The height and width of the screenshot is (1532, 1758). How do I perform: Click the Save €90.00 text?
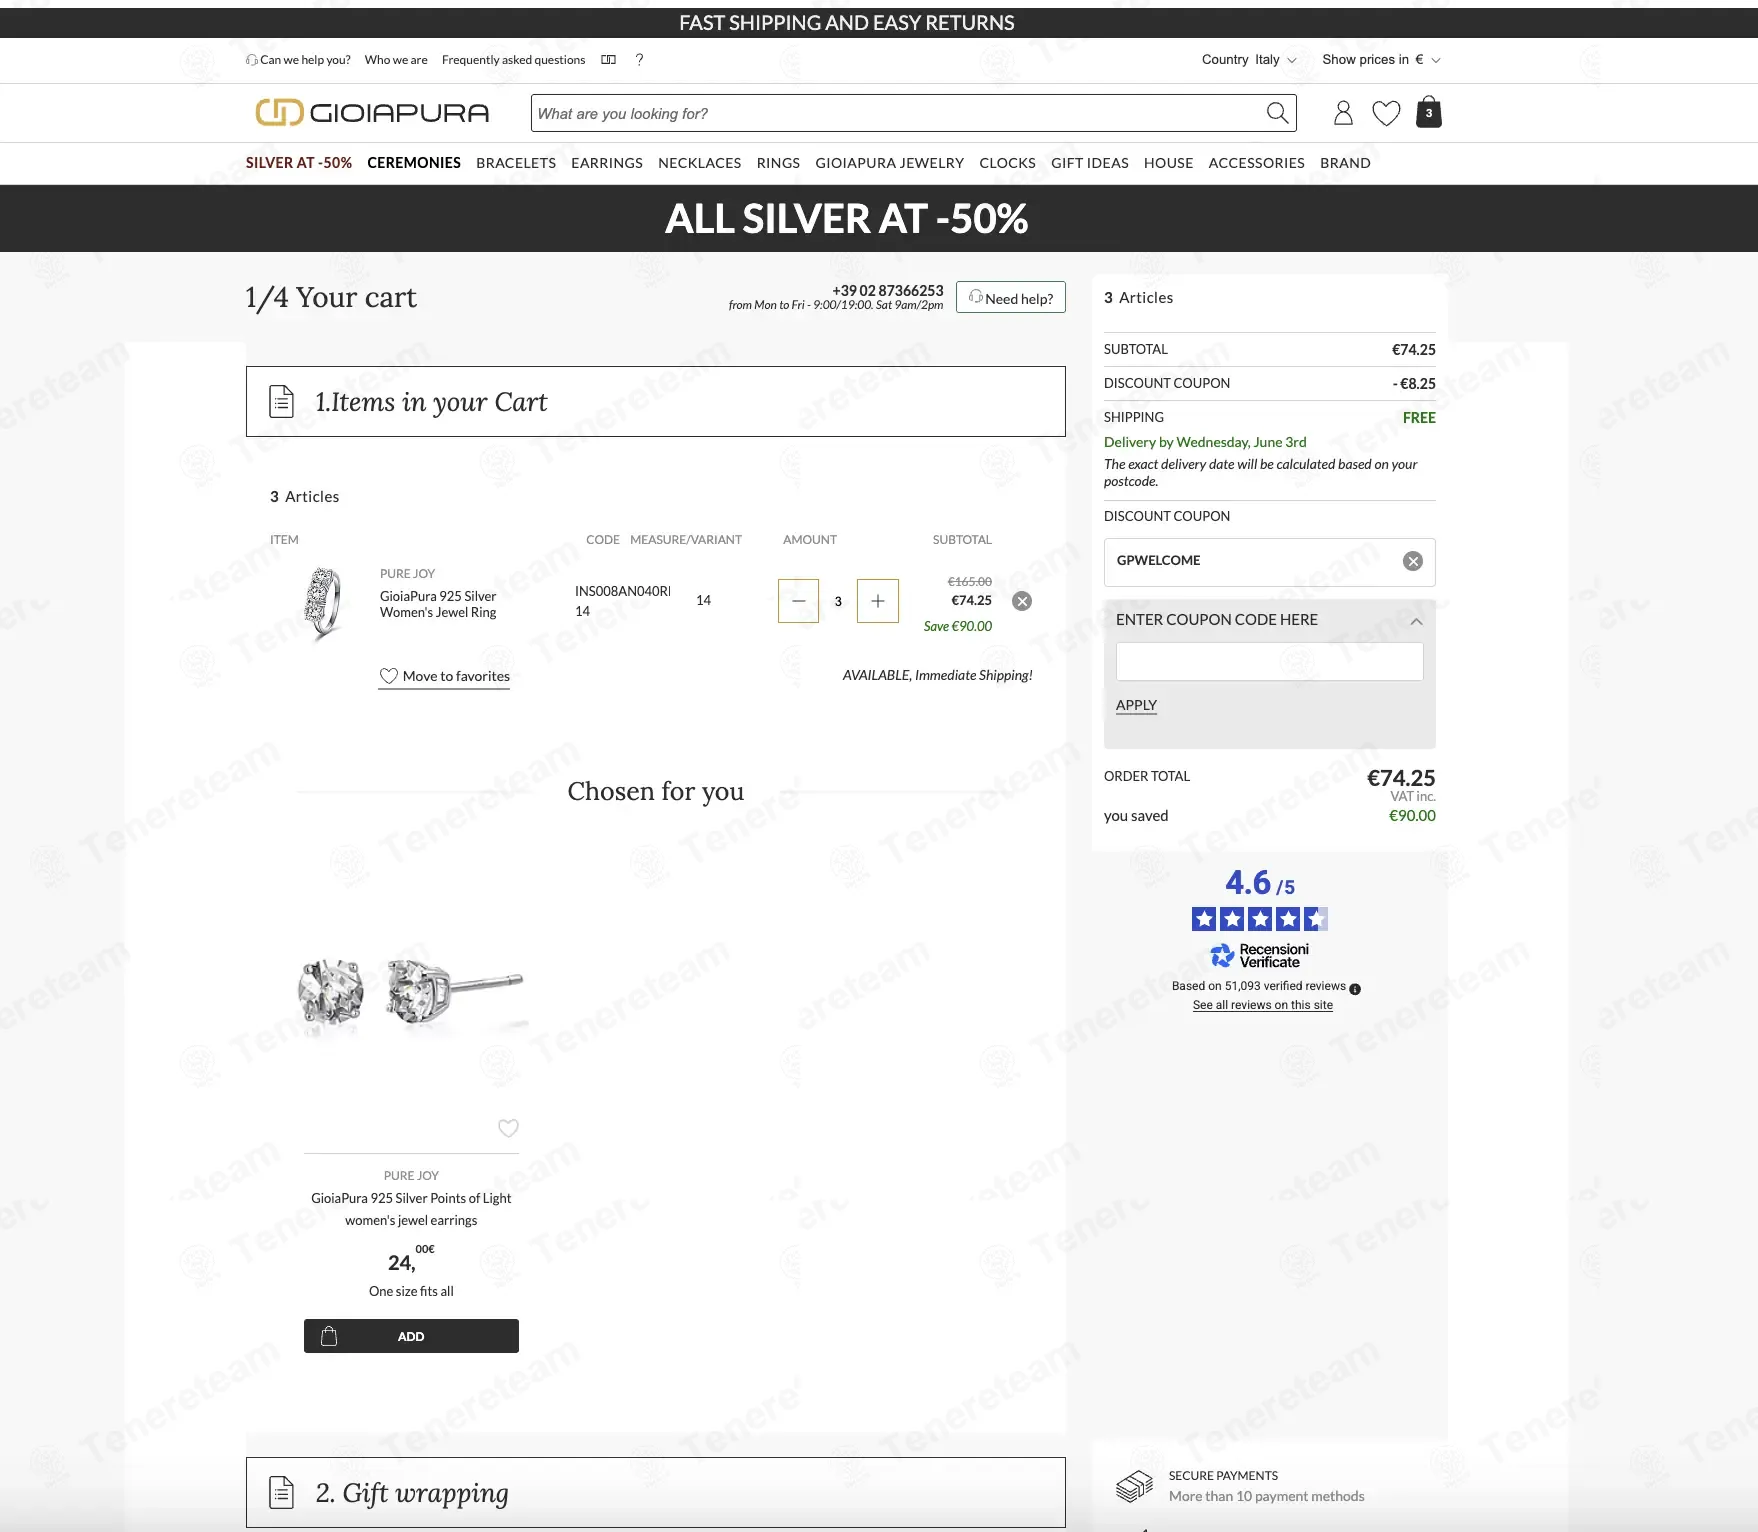pyautogui.click(x=958, y=626)
